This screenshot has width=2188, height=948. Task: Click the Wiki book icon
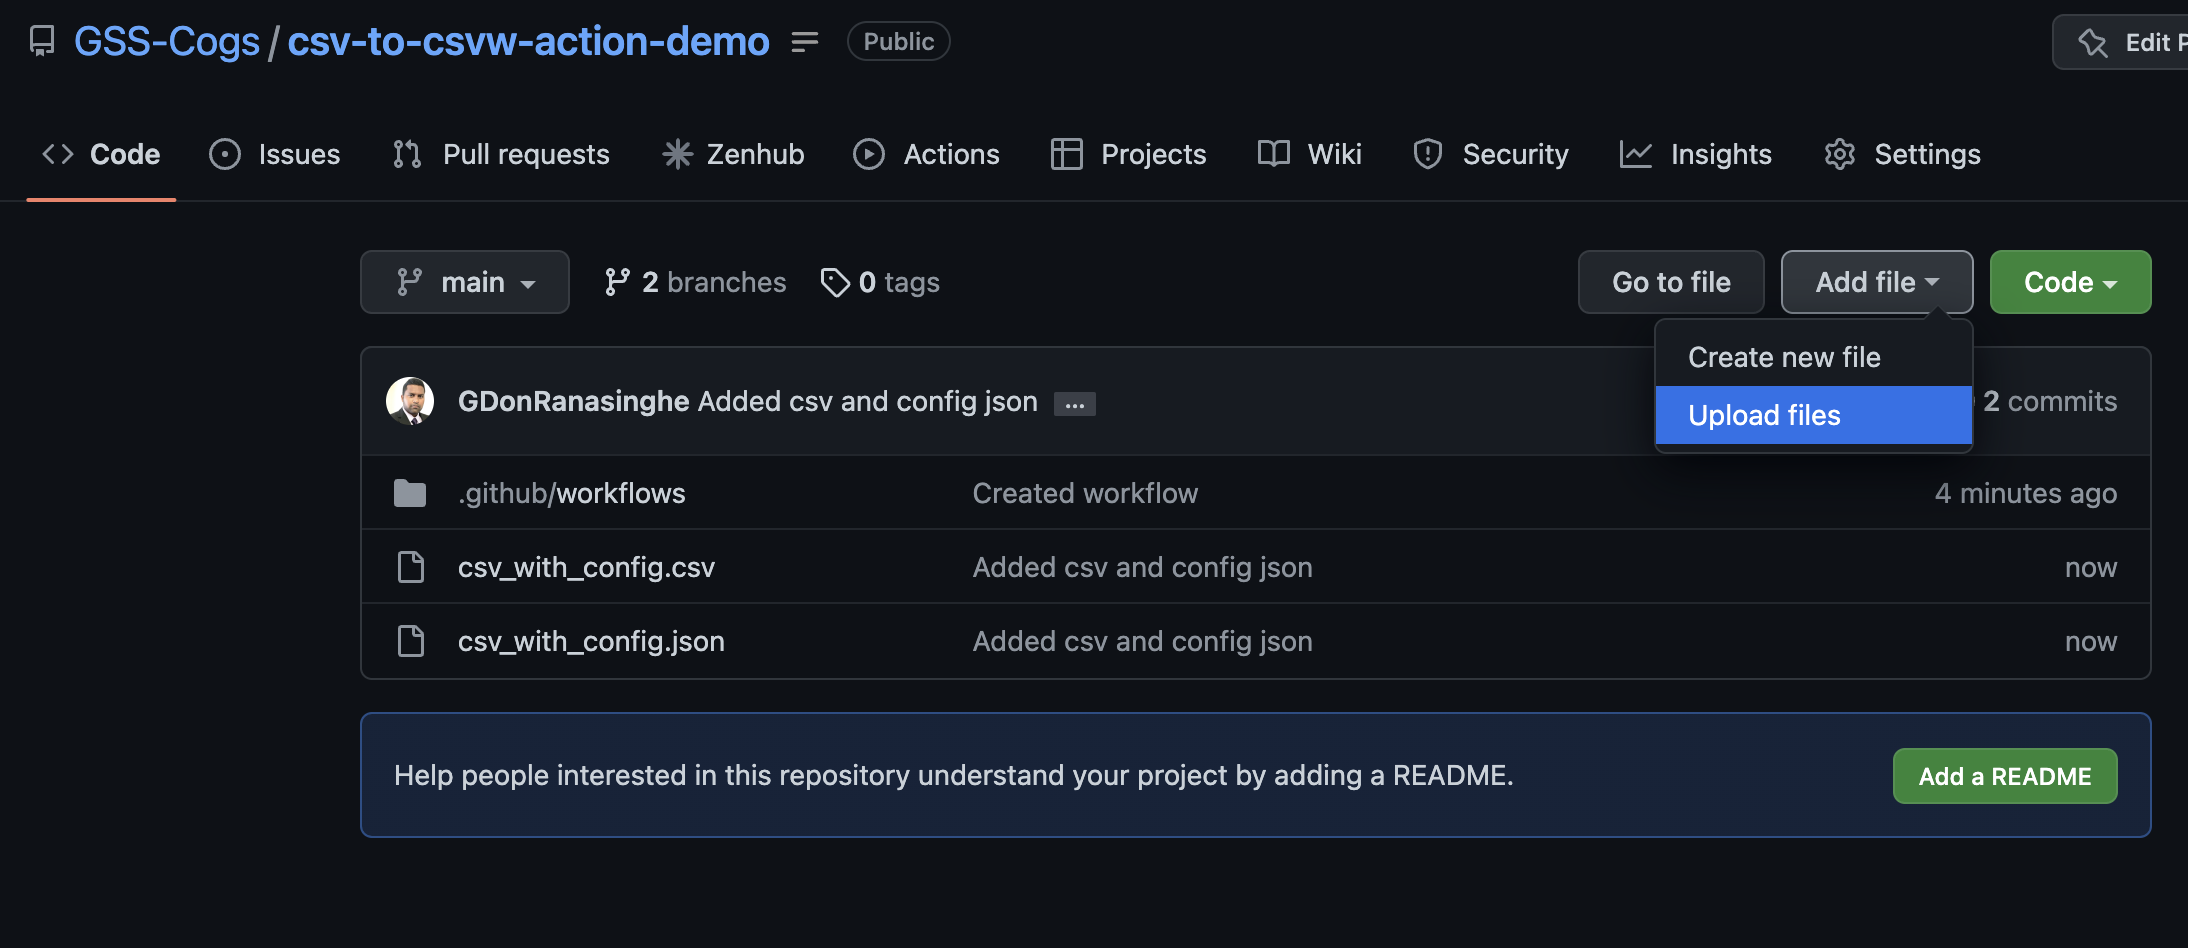(1274, 154)
